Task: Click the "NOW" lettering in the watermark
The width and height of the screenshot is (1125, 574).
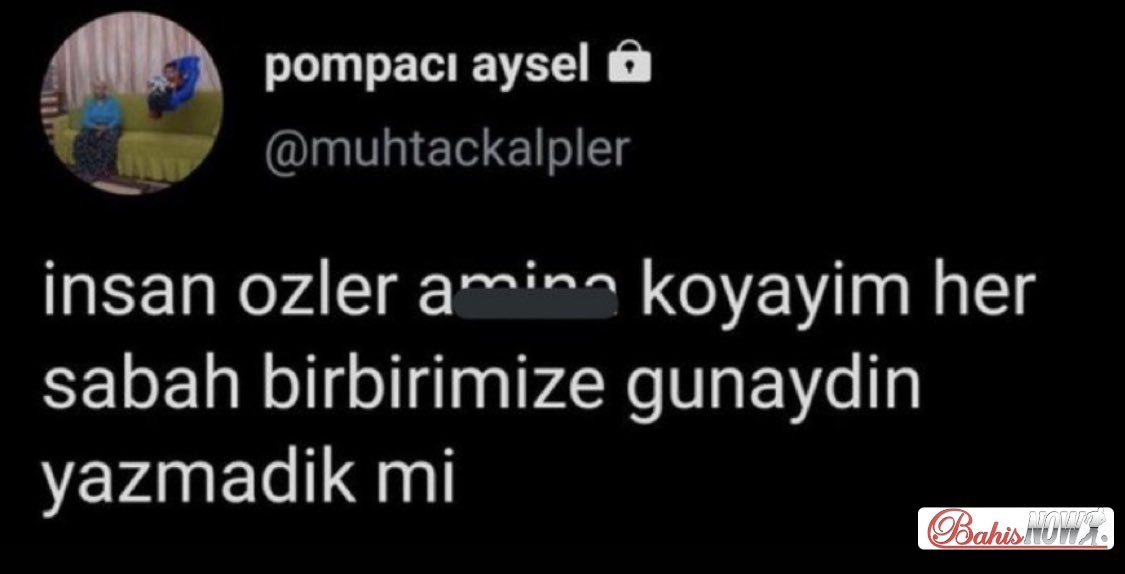Action: pos(1056,525)
